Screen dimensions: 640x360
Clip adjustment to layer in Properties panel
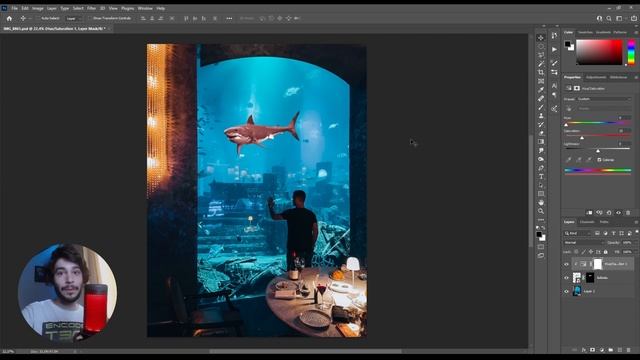click(589, 213)
